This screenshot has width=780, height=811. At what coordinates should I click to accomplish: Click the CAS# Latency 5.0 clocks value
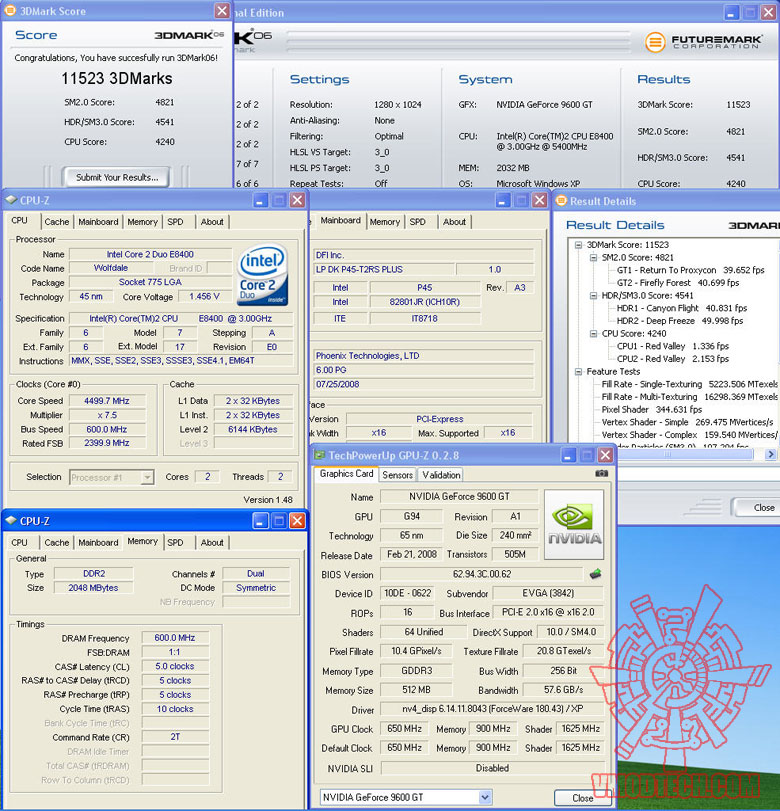[x=175, y=666]
